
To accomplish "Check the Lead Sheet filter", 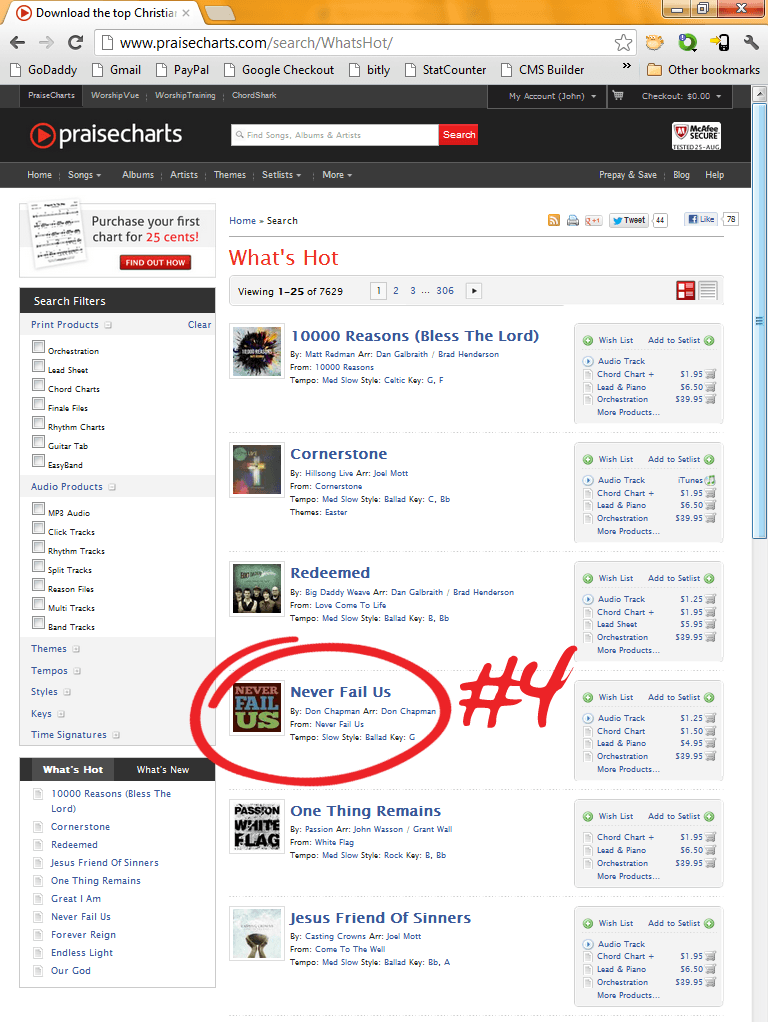I will (x=38, y=366).
